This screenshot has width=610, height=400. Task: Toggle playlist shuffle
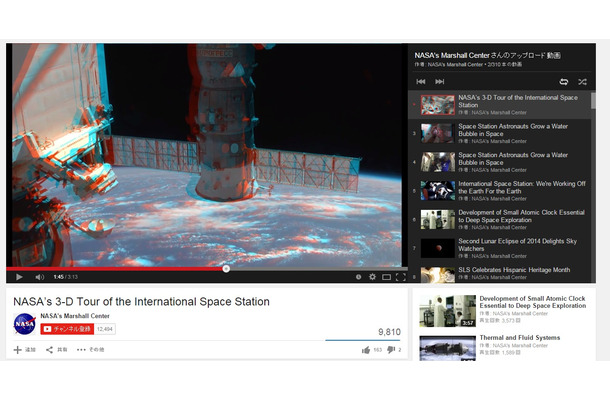(x=582, y=82)
